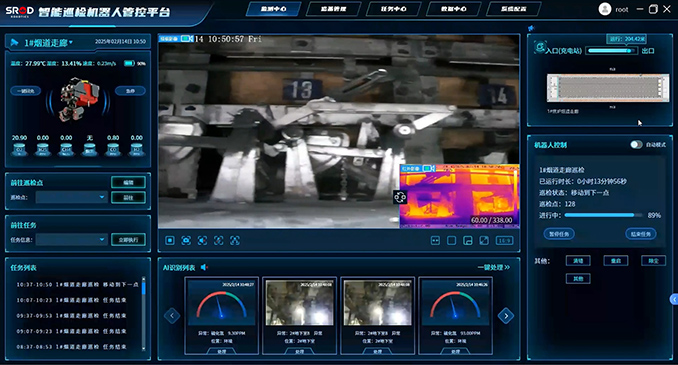Click the 暂停任务 pause task button

point(559,234)
